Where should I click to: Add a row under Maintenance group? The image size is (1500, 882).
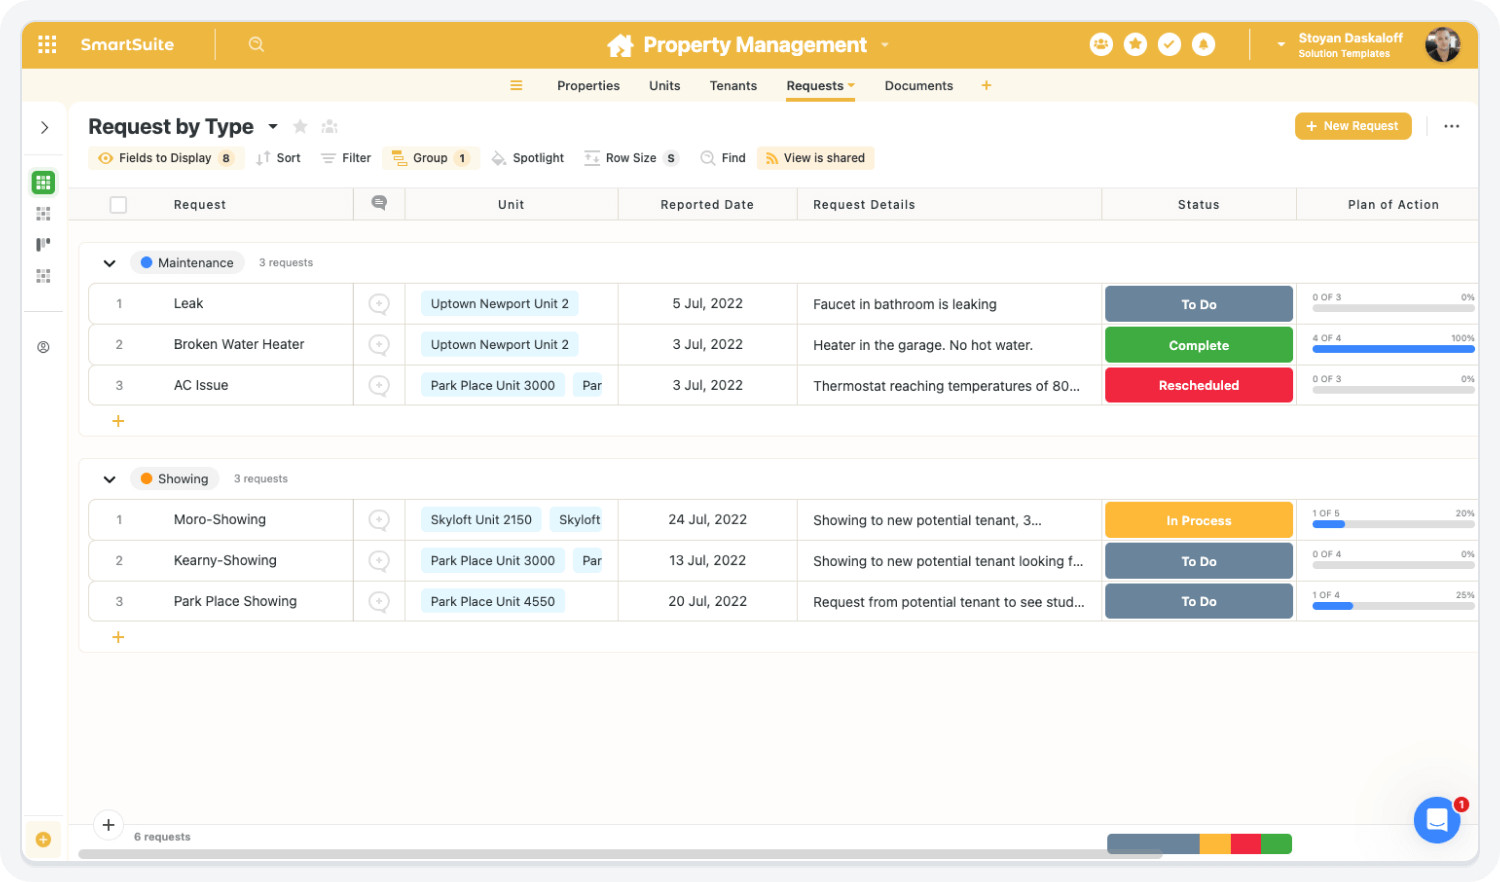click(118, 421)
